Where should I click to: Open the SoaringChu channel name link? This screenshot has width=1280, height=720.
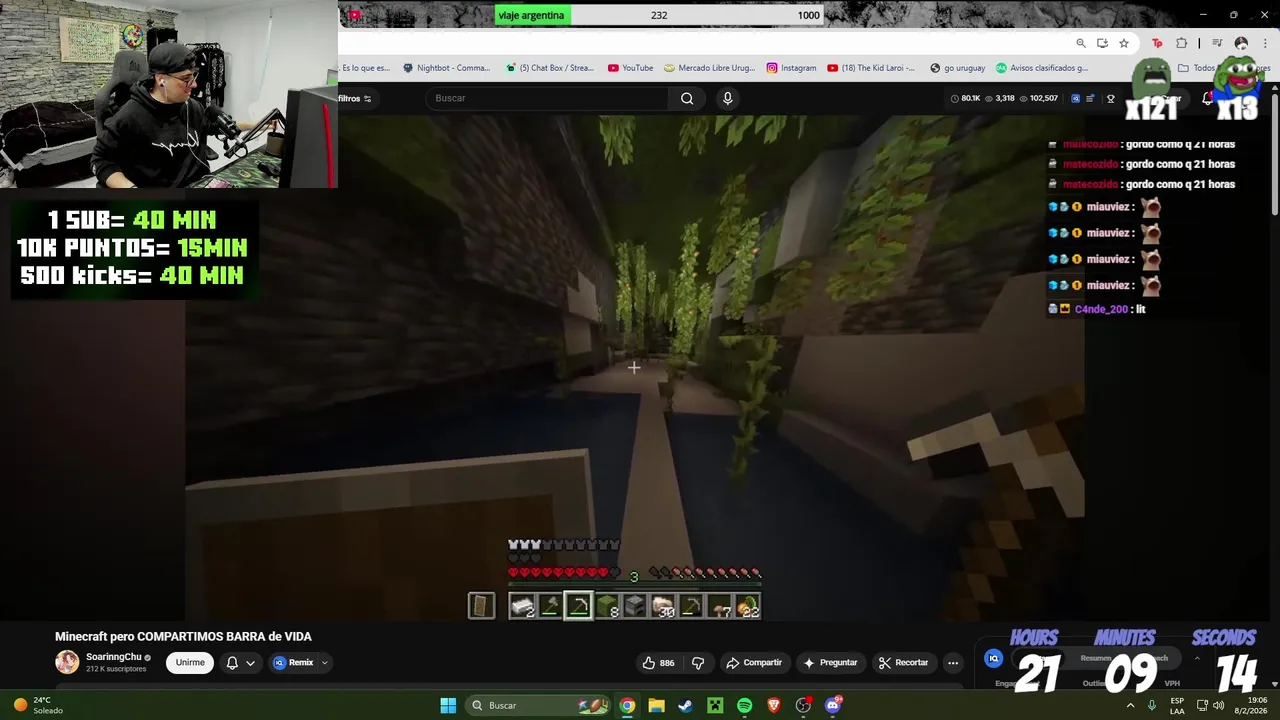[114, 657]
